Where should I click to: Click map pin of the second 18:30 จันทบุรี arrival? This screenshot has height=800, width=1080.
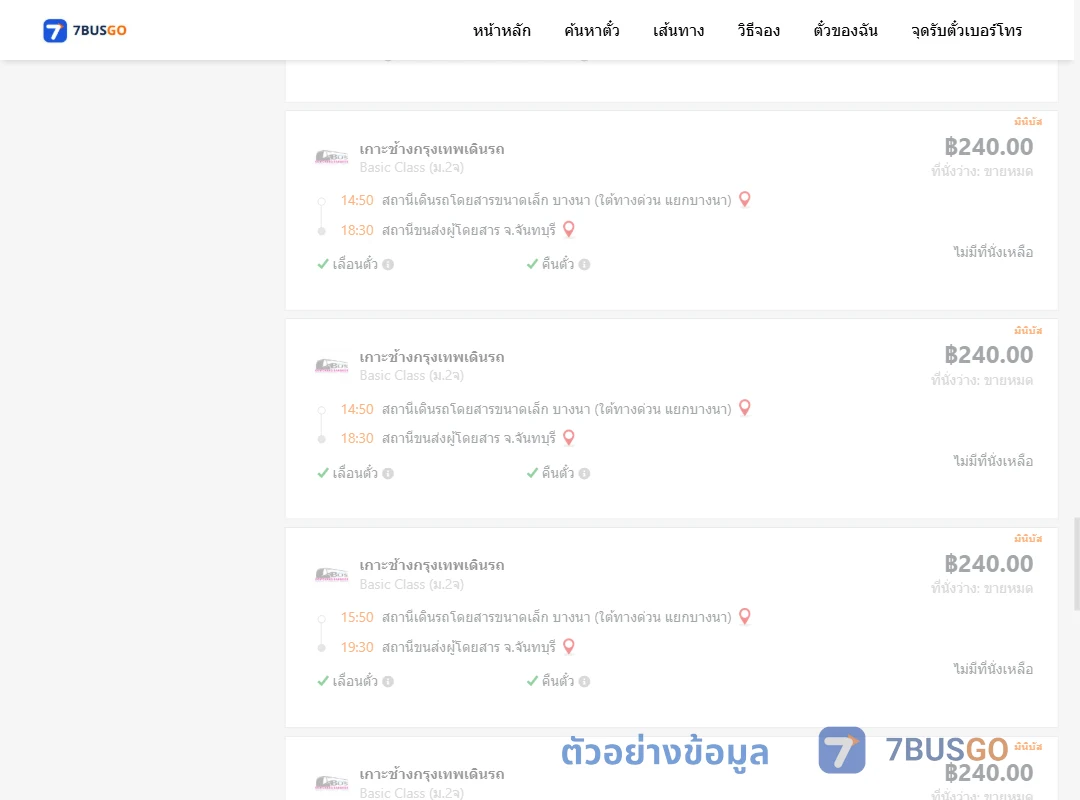(x=569, y=438)
